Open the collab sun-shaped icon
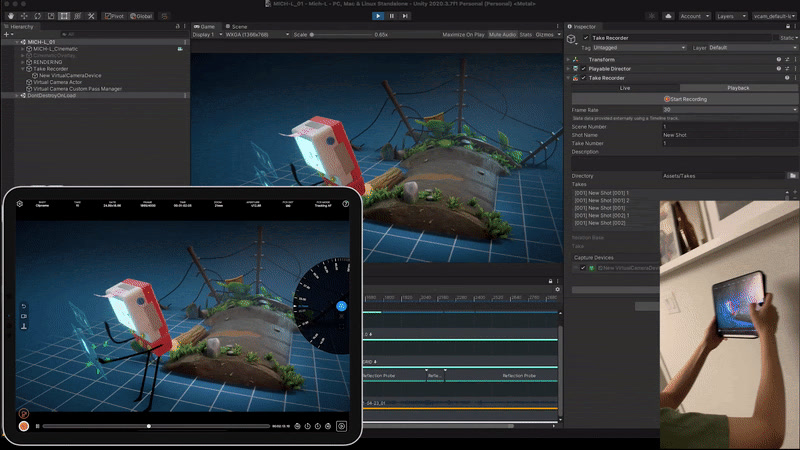 click(x=652, y=16)
